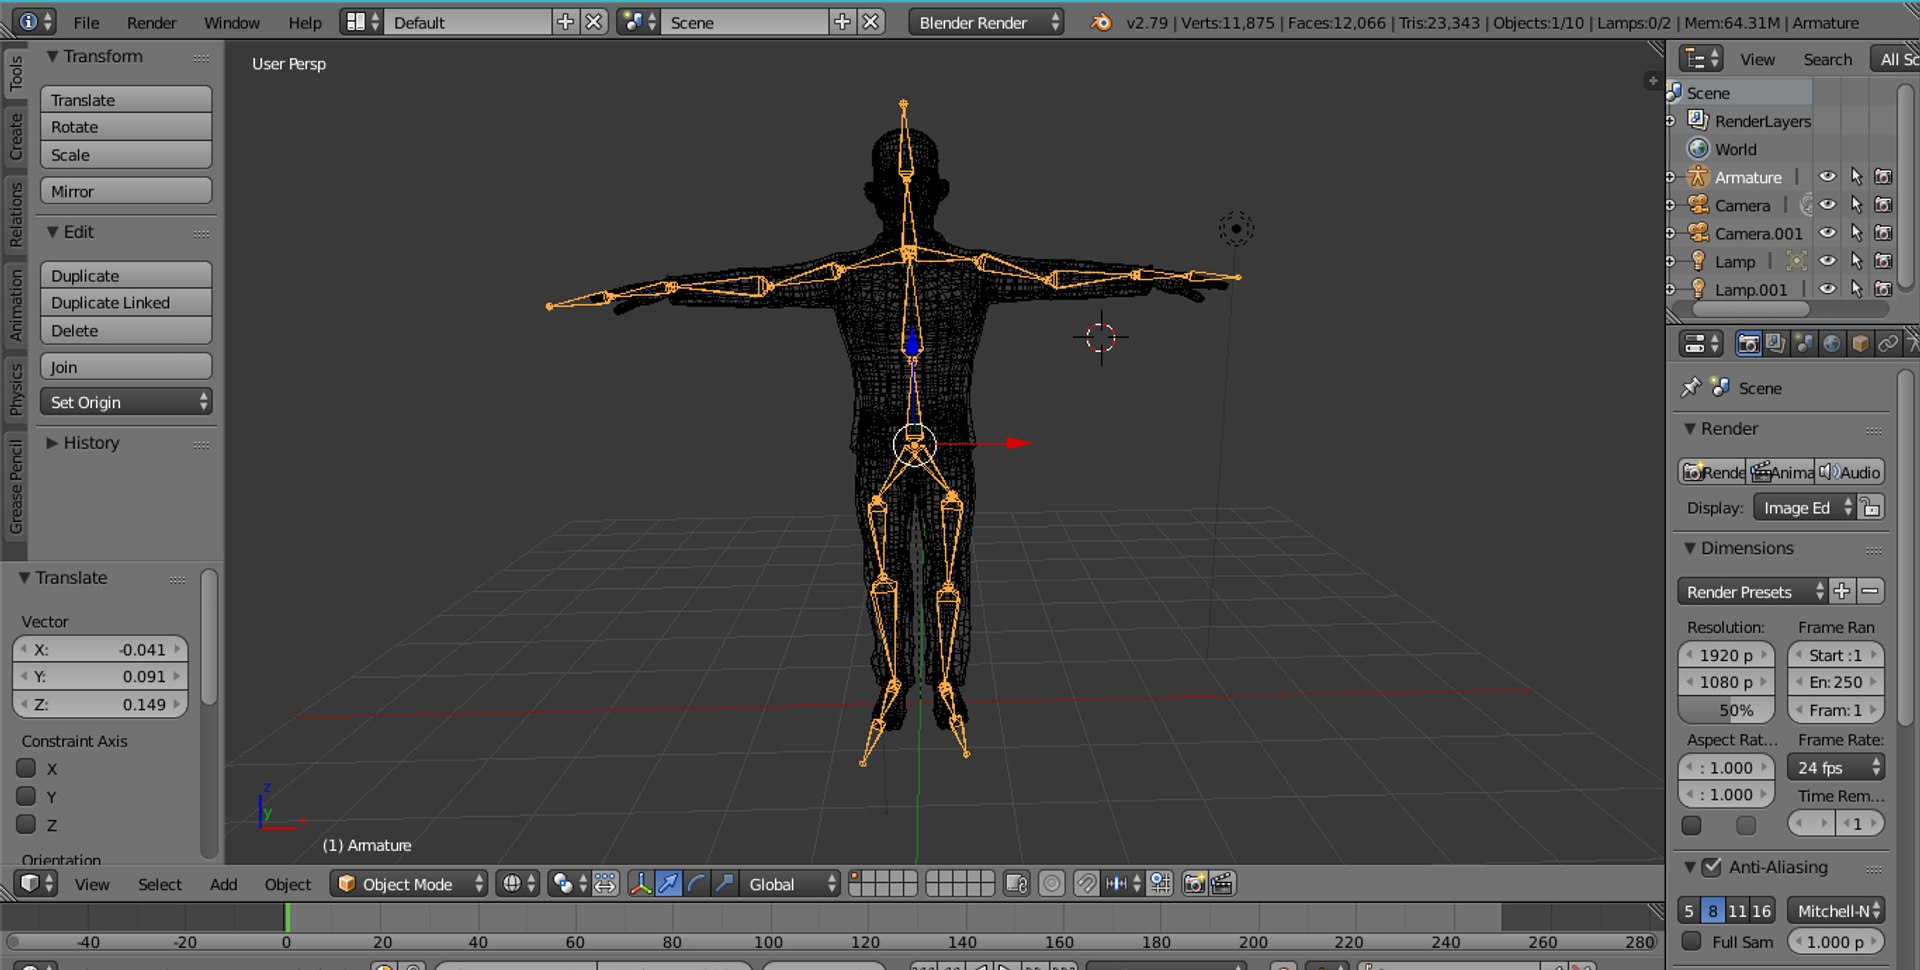Open the Constraints properties chain icon
Image resolution: width=1920 pixels, height=970 pixels.
click(1887, 344)
